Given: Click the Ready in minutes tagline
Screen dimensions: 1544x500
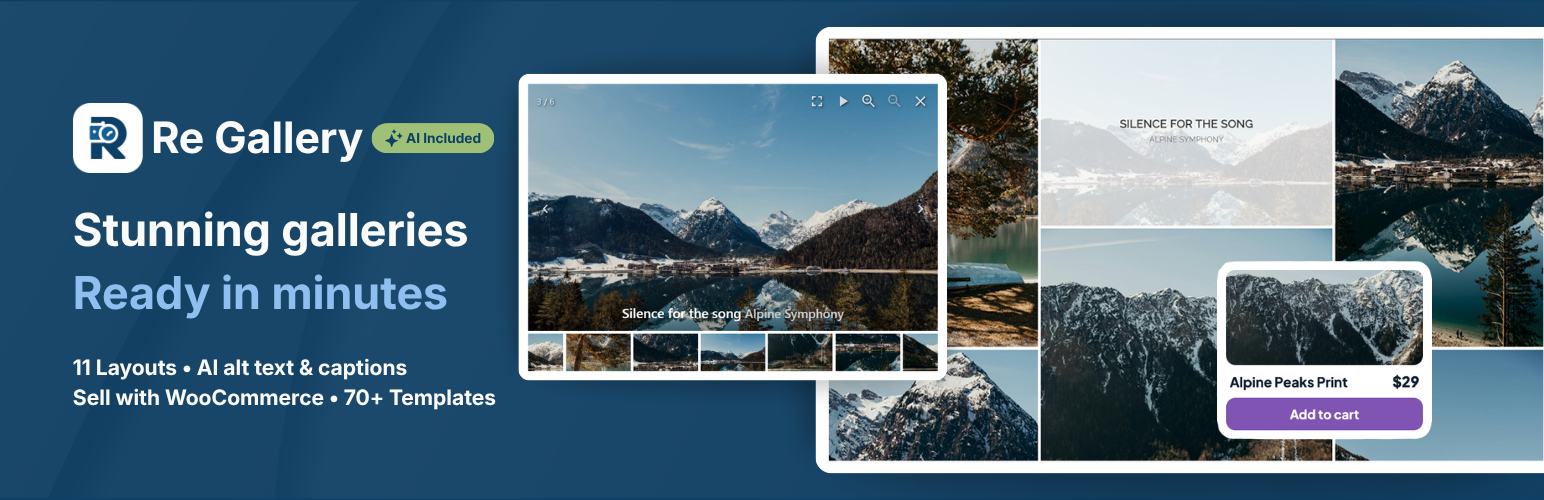Looking at the screenshot, I should pyautogui.click(x=260, y=293).
